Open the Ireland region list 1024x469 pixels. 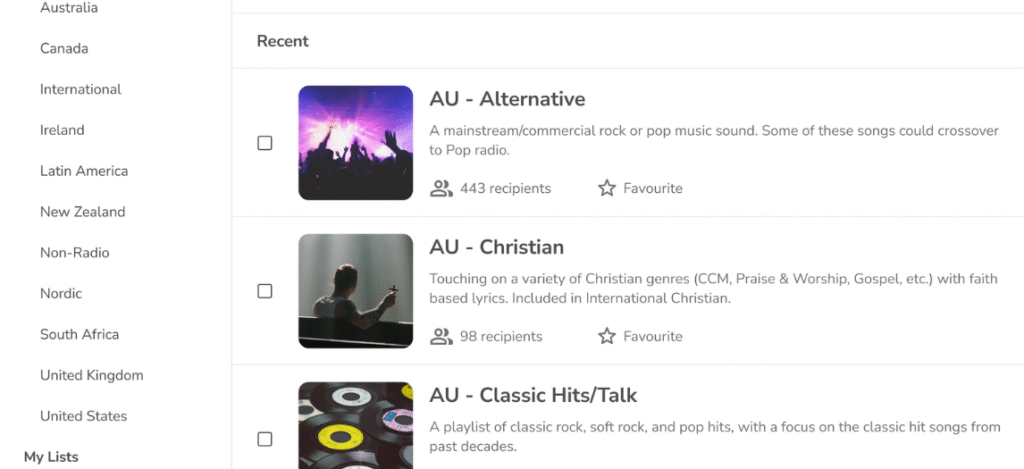62,130
